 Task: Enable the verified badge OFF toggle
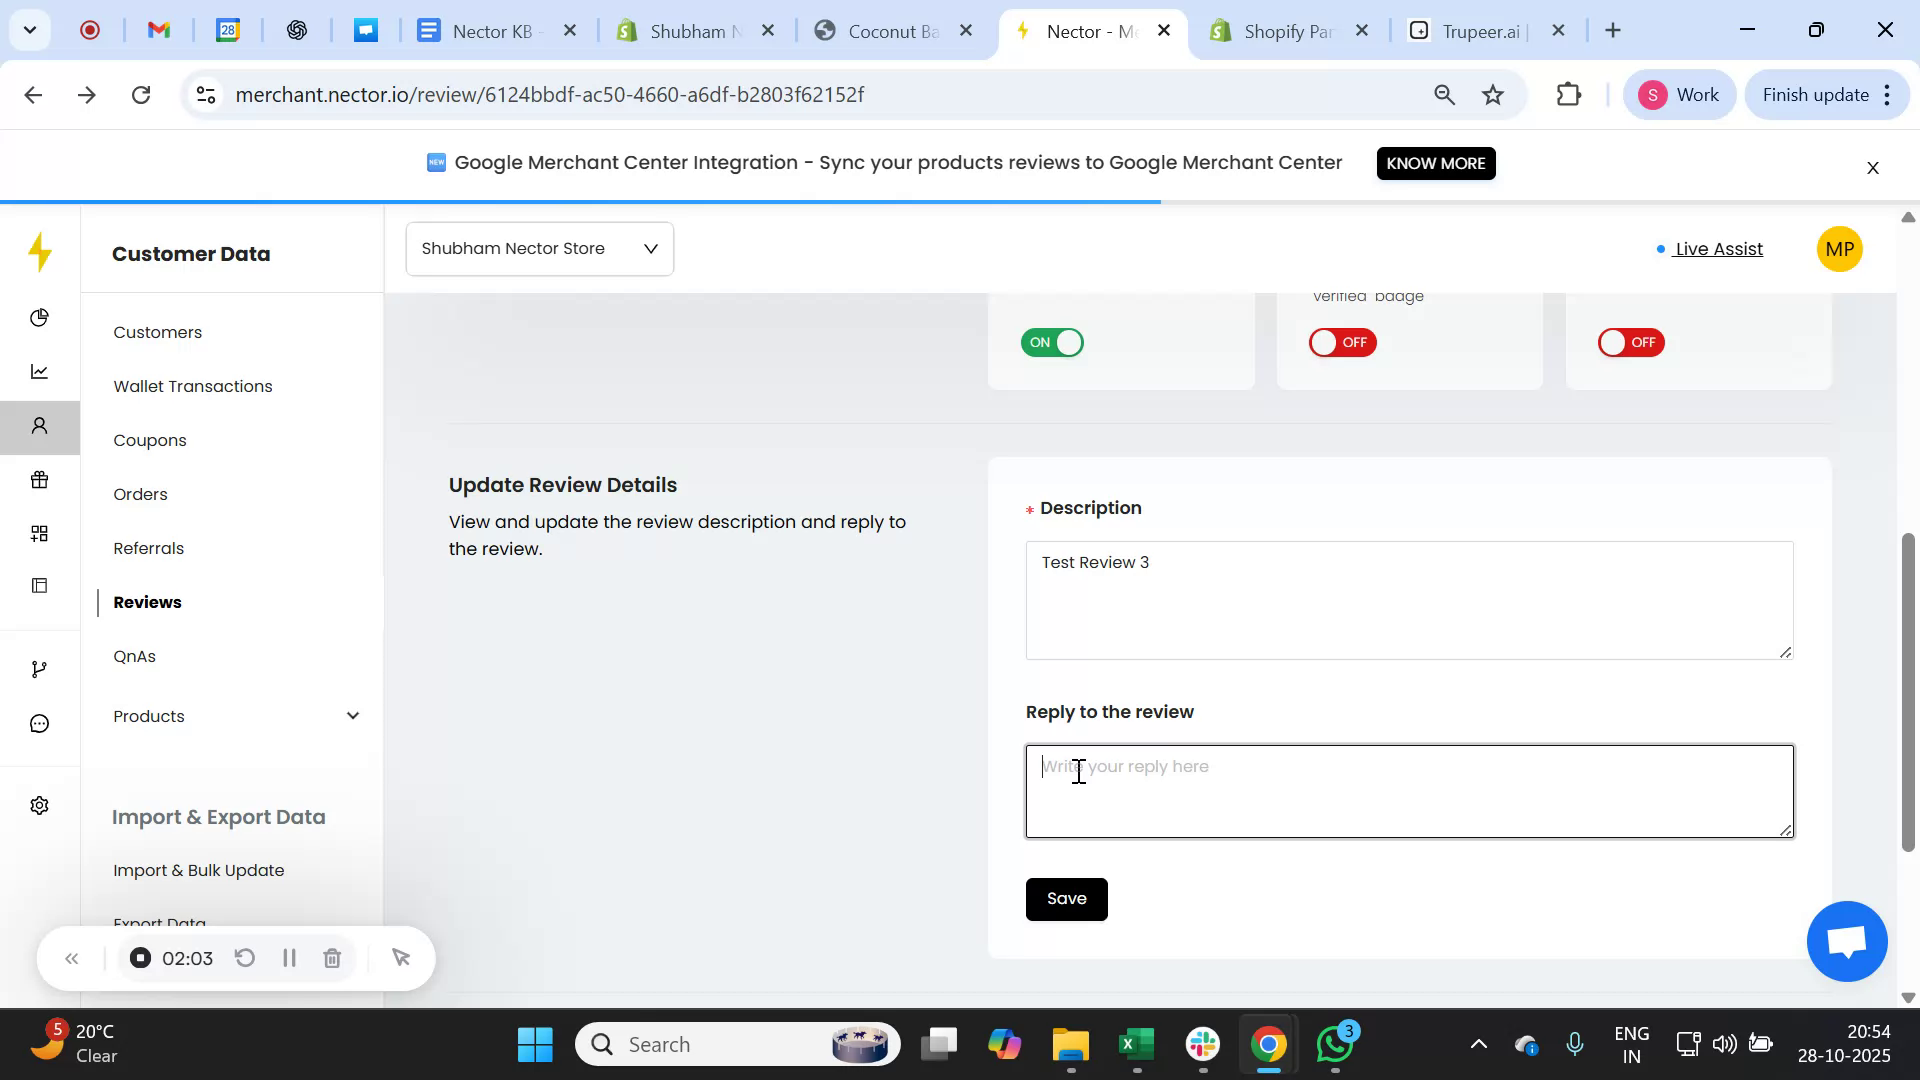1341,342
